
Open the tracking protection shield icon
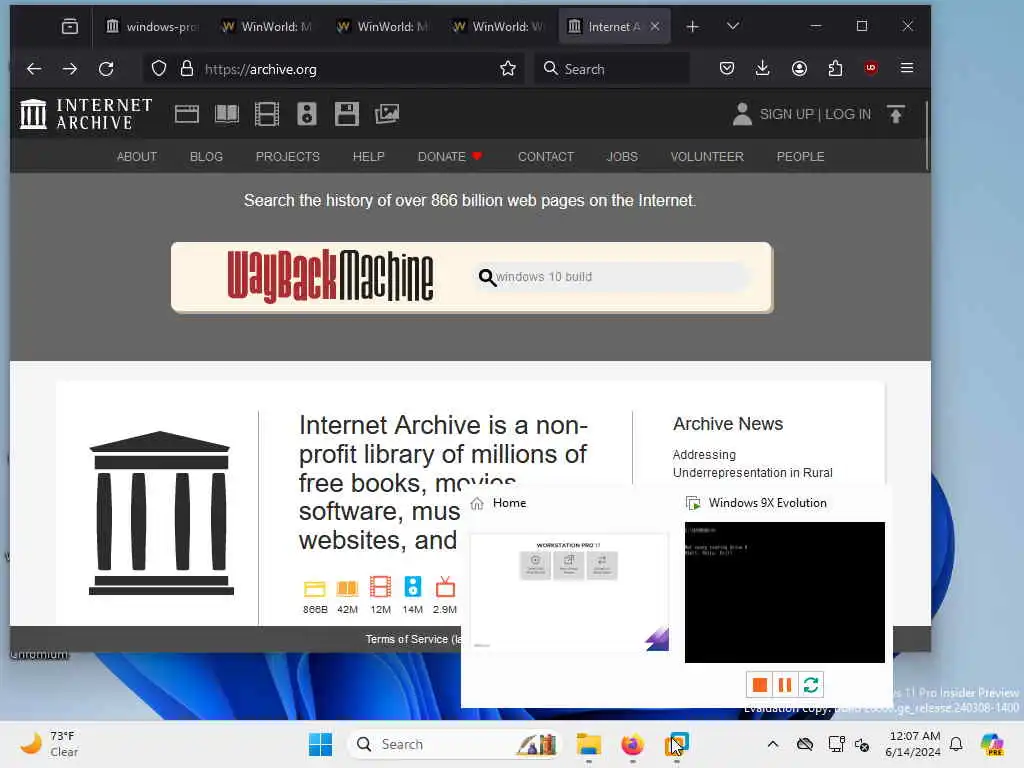159,69
